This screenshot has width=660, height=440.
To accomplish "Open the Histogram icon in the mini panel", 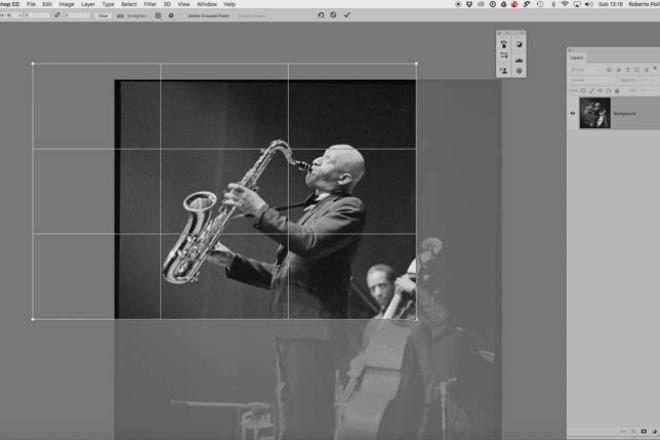I will (519, 60).
